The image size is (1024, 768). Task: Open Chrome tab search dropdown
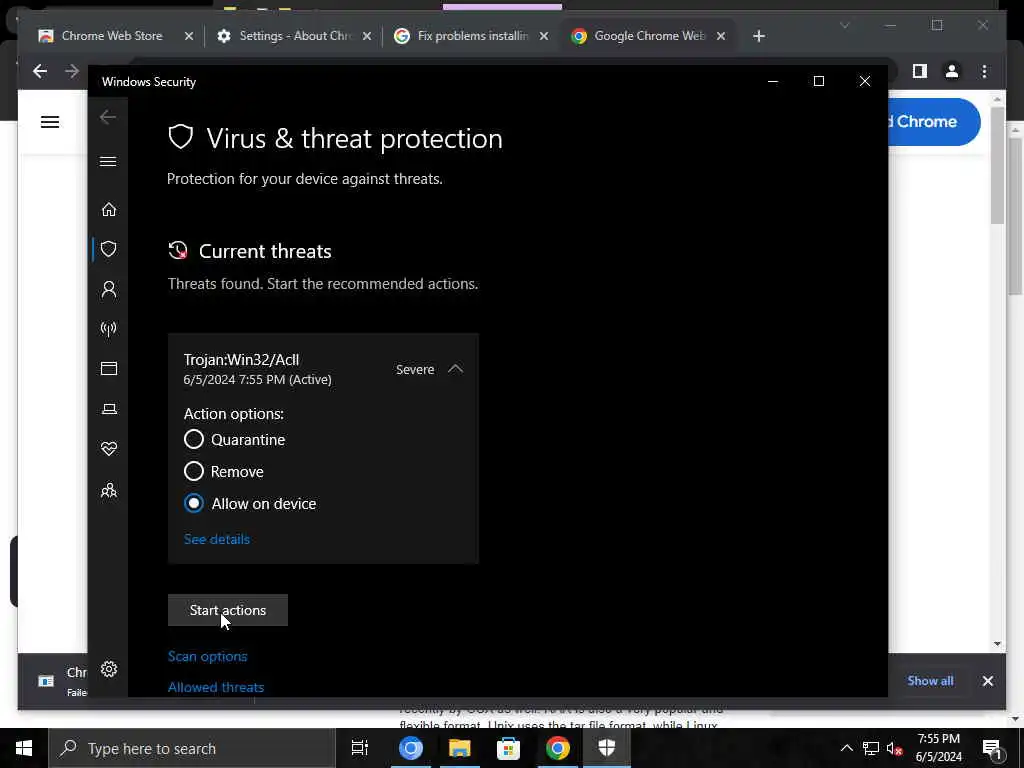point(844,25)
